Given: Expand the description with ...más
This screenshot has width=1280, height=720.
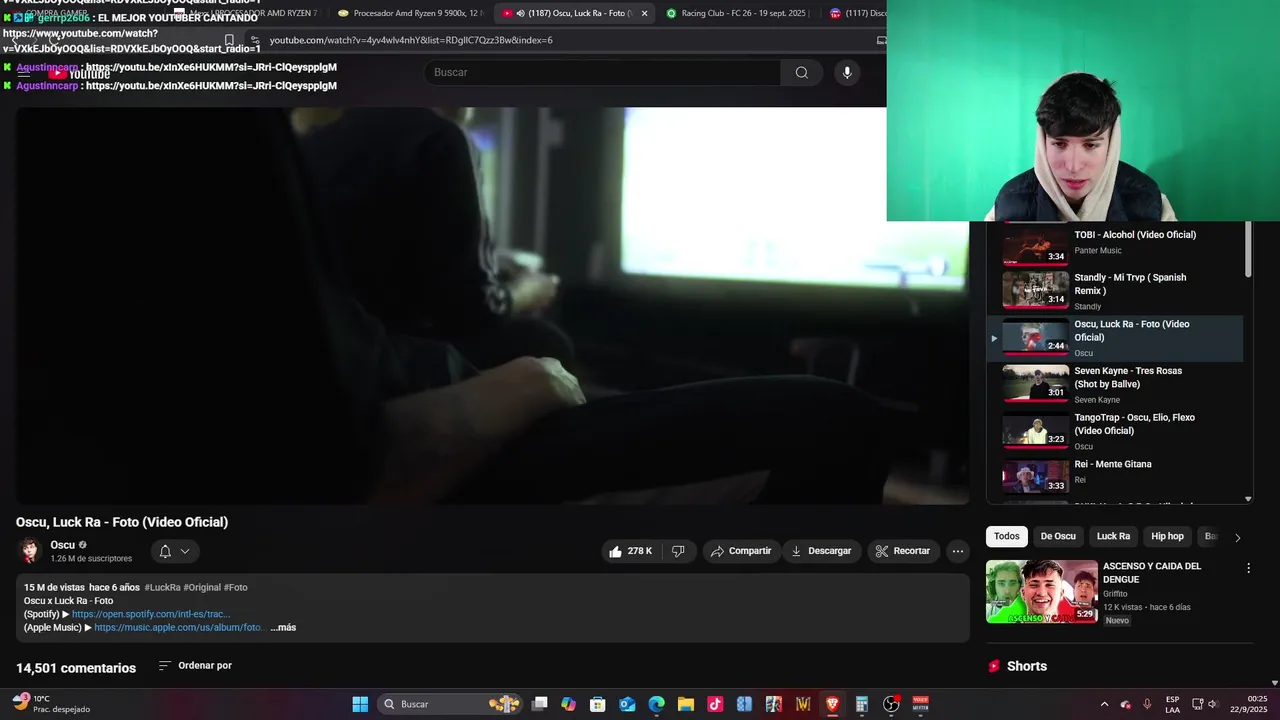Looking at the screenshot, I should tap(283, 628).
